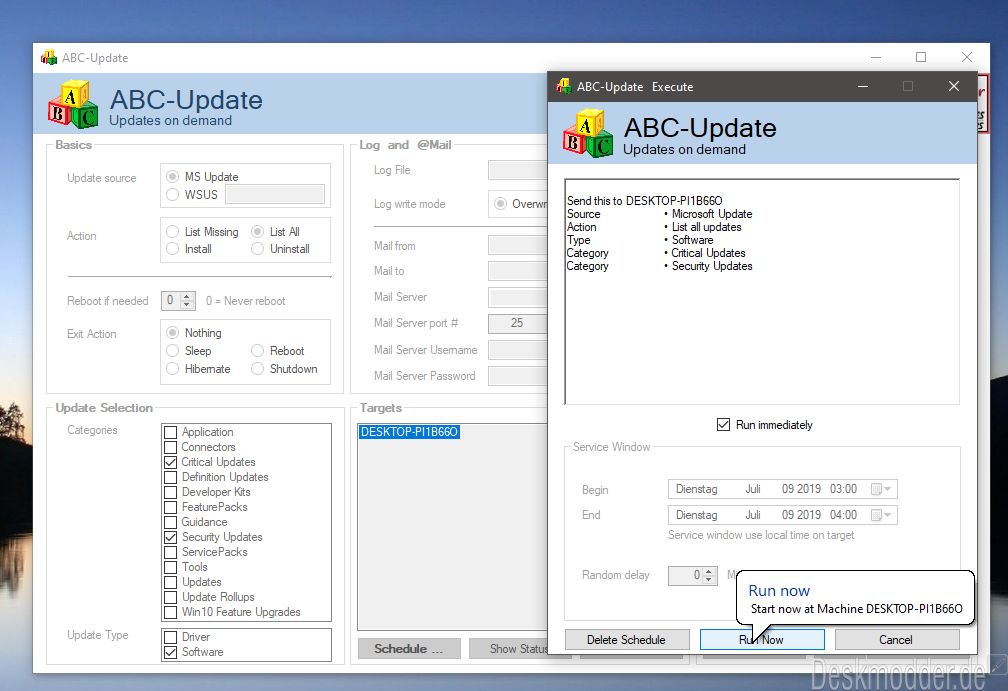Close the main ABC-Update window
This screenshot has width=1008, height=691.
(x=966, y=57)
